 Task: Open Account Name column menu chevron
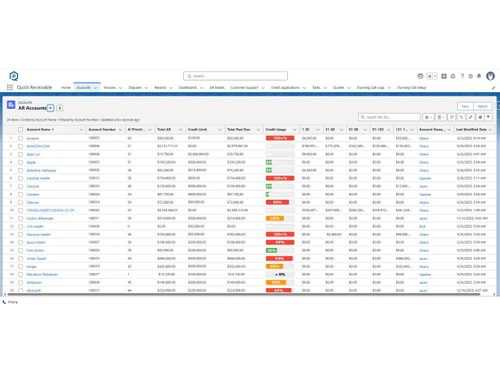[x=81, y=129]
